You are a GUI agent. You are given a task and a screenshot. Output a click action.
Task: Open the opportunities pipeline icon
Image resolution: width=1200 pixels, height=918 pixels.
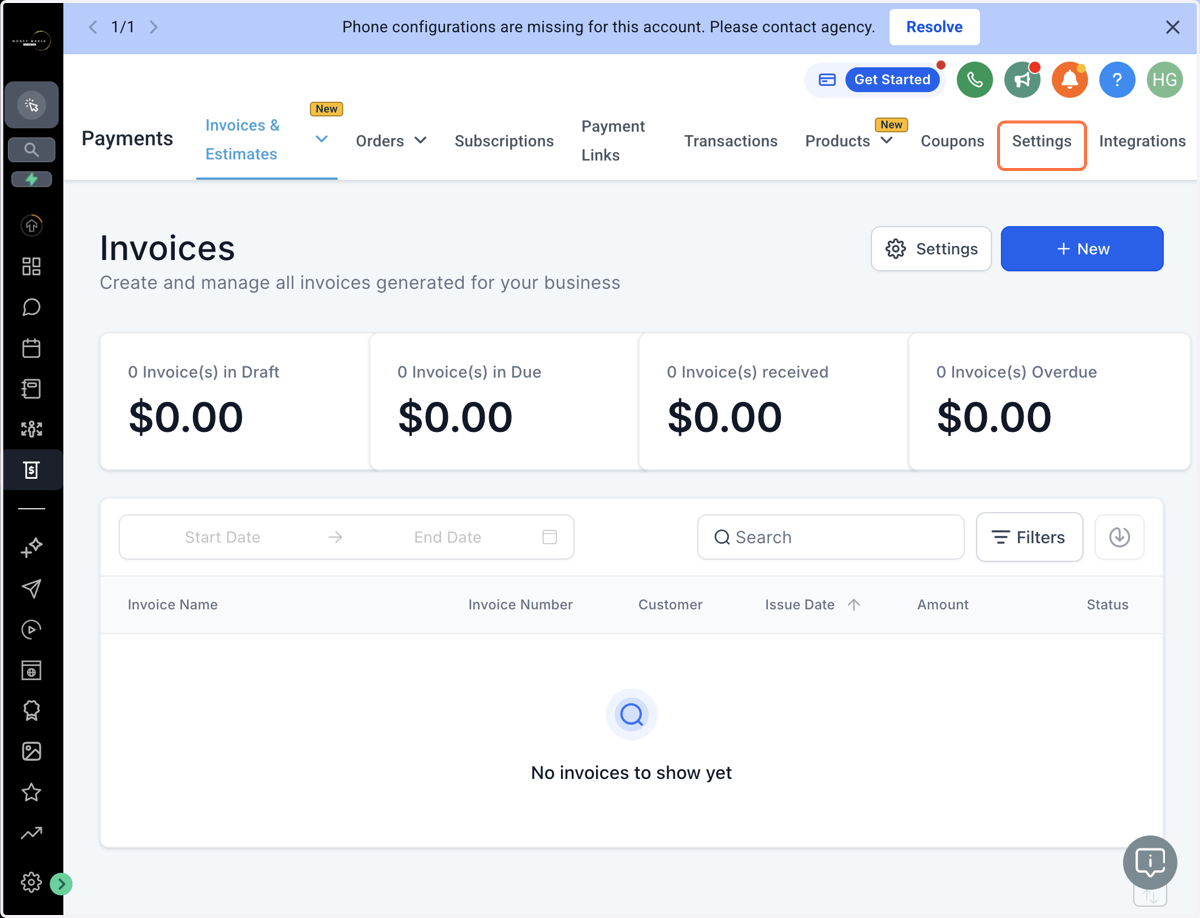click(31, 430)
